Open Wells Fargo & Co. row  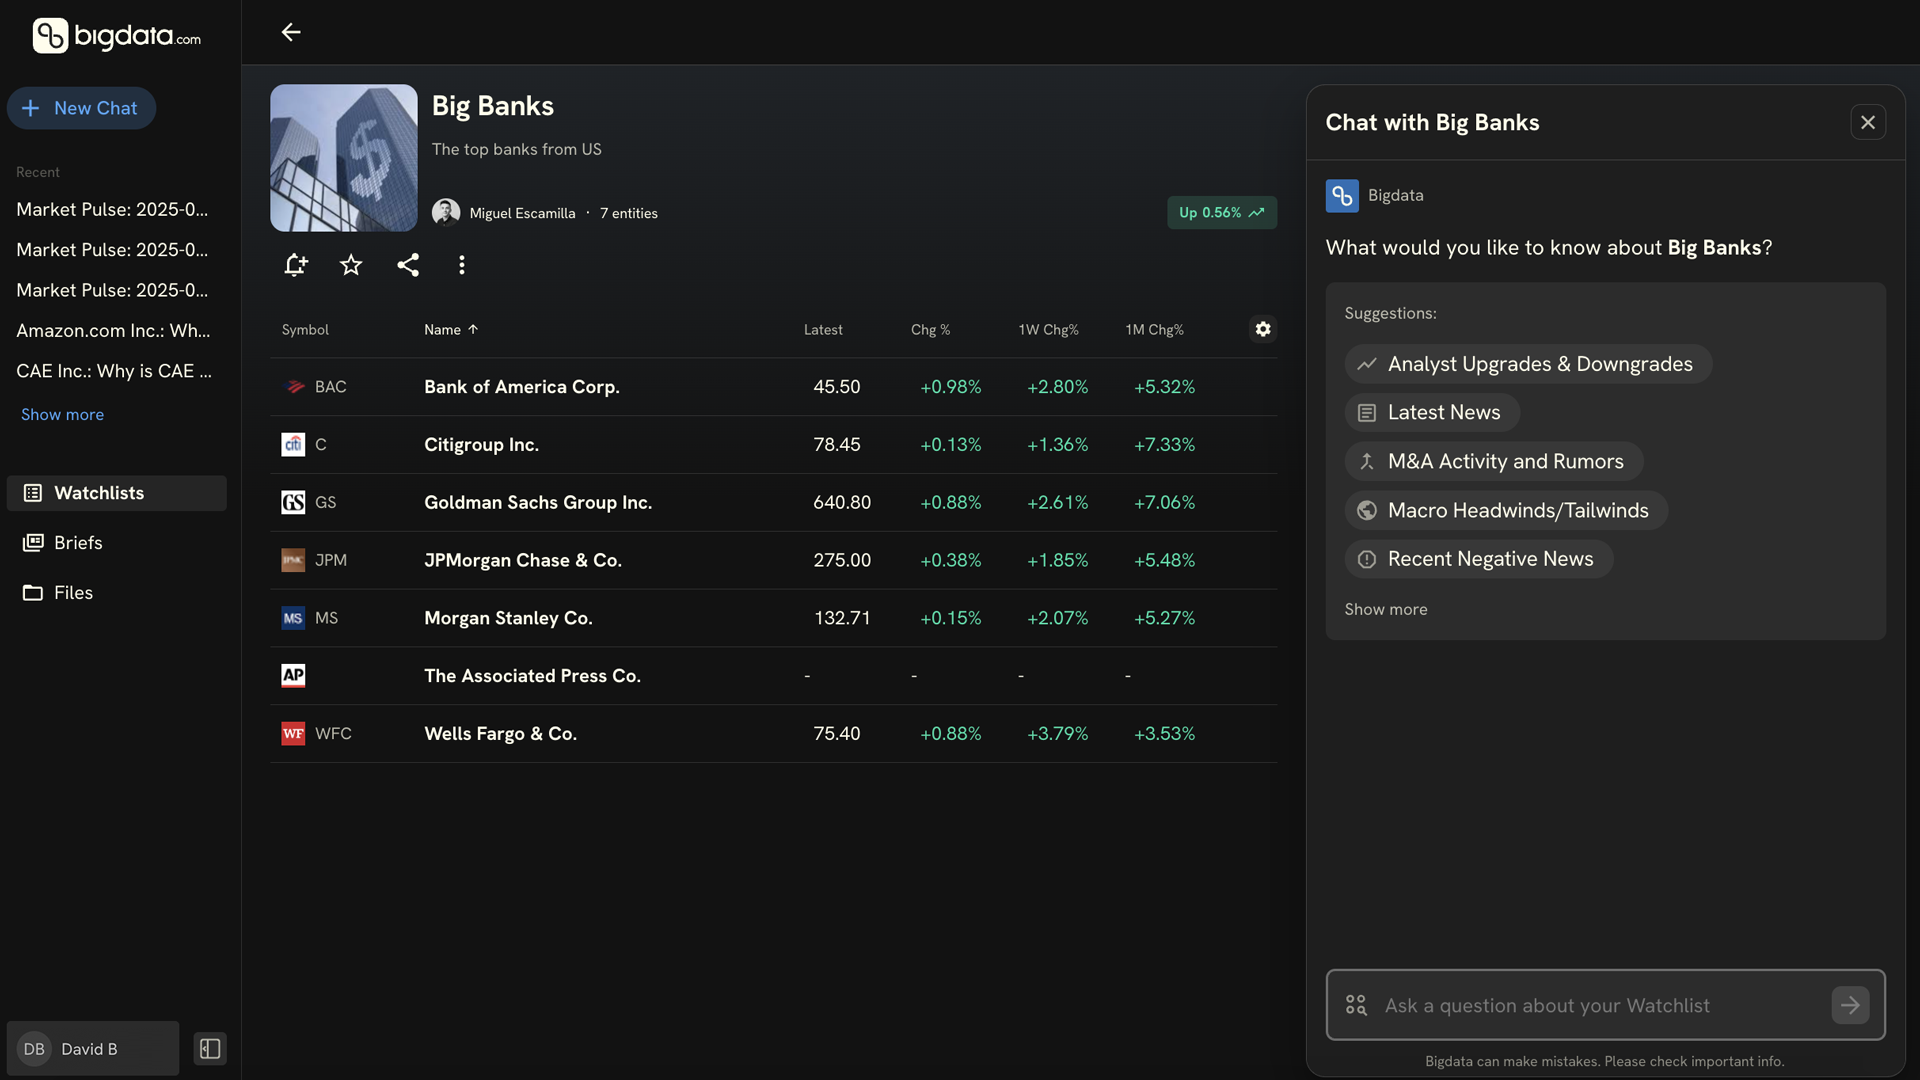click(x=773, y=734)
